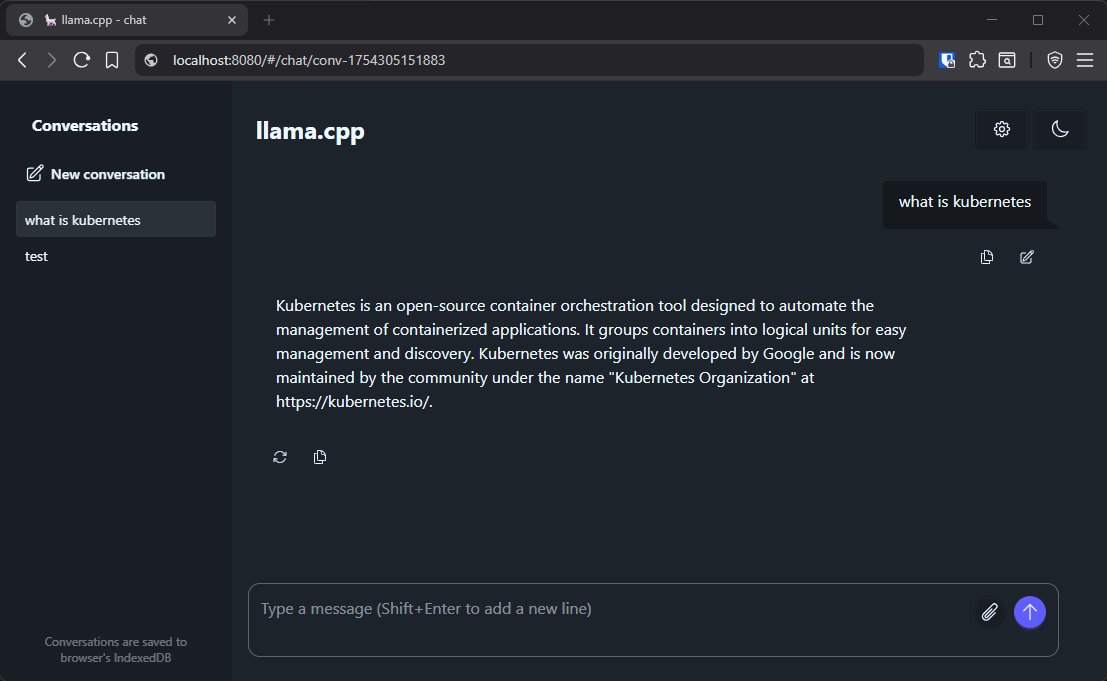Minimize the browser window
The width and height of the screenshot is (1107, 681).
pos(991,20)
